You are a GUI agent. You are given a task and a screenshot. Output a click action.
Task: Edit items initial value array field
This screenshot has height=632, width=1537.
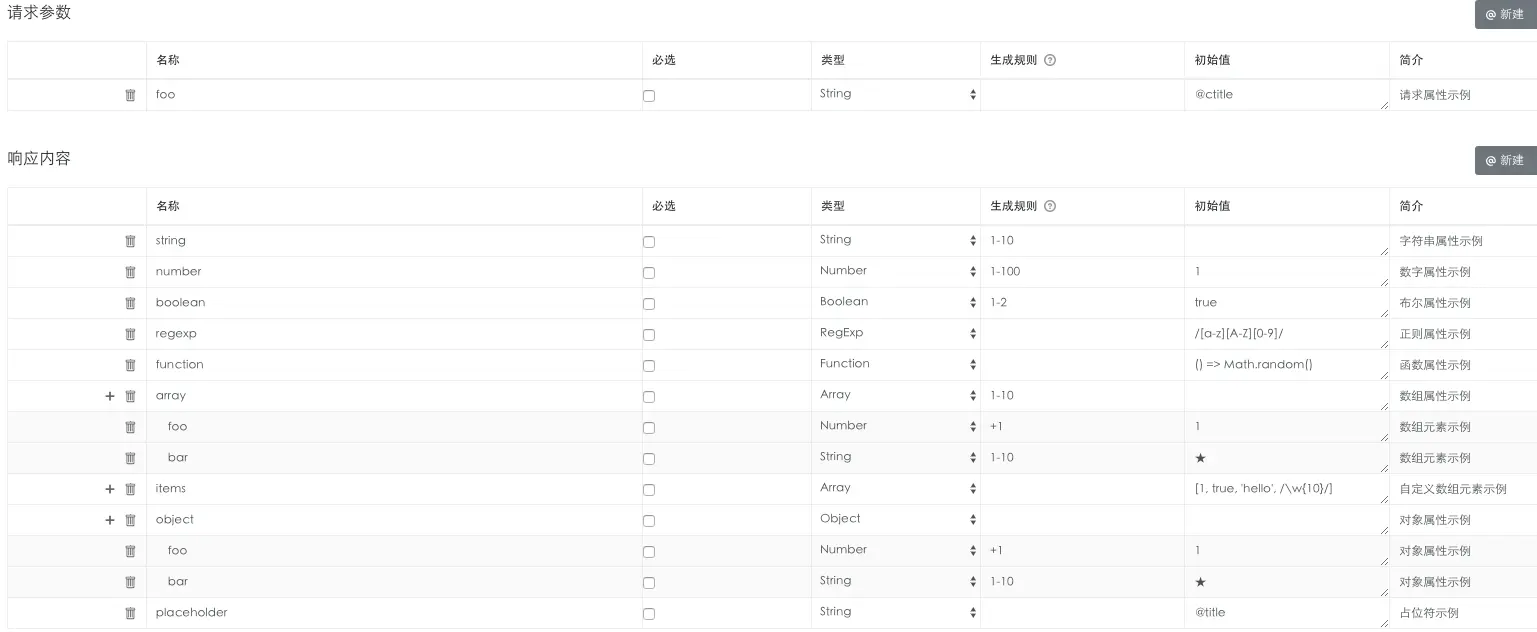pyautogui.click(x=1286, y=489)
